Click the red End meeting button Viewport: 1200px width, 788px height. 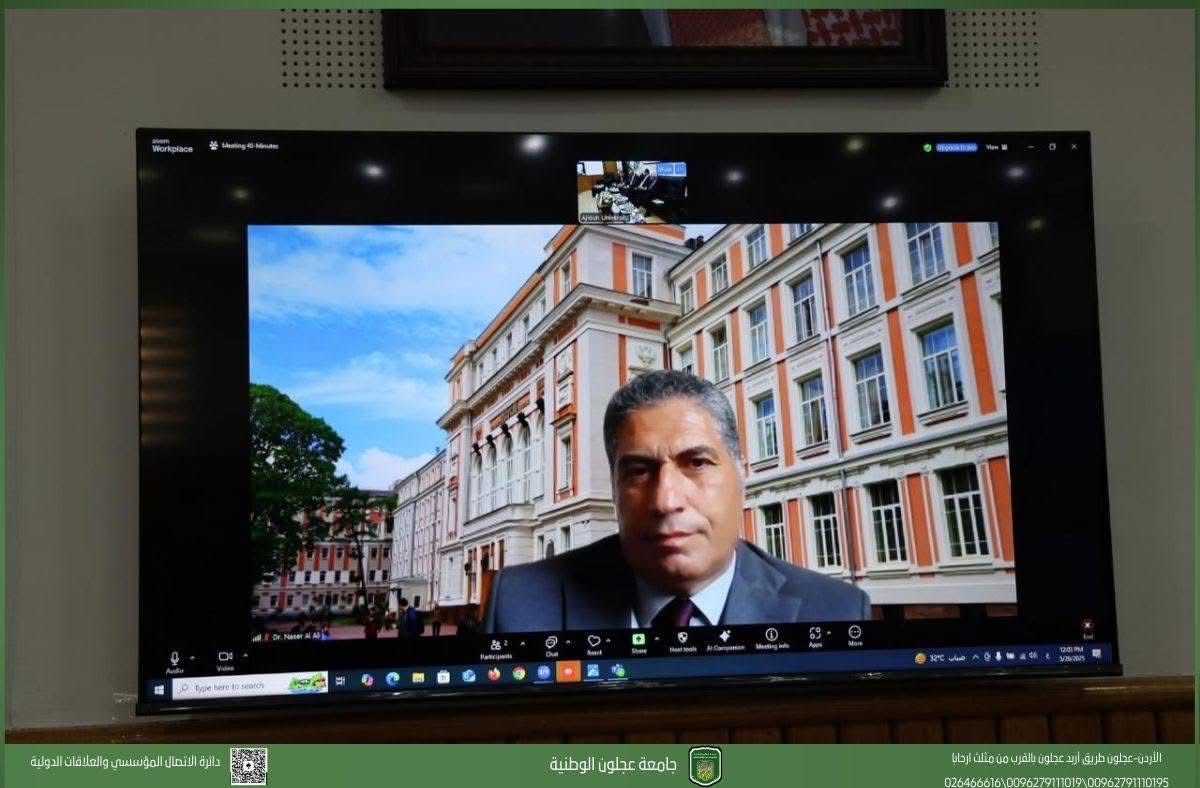point(1088,626)
